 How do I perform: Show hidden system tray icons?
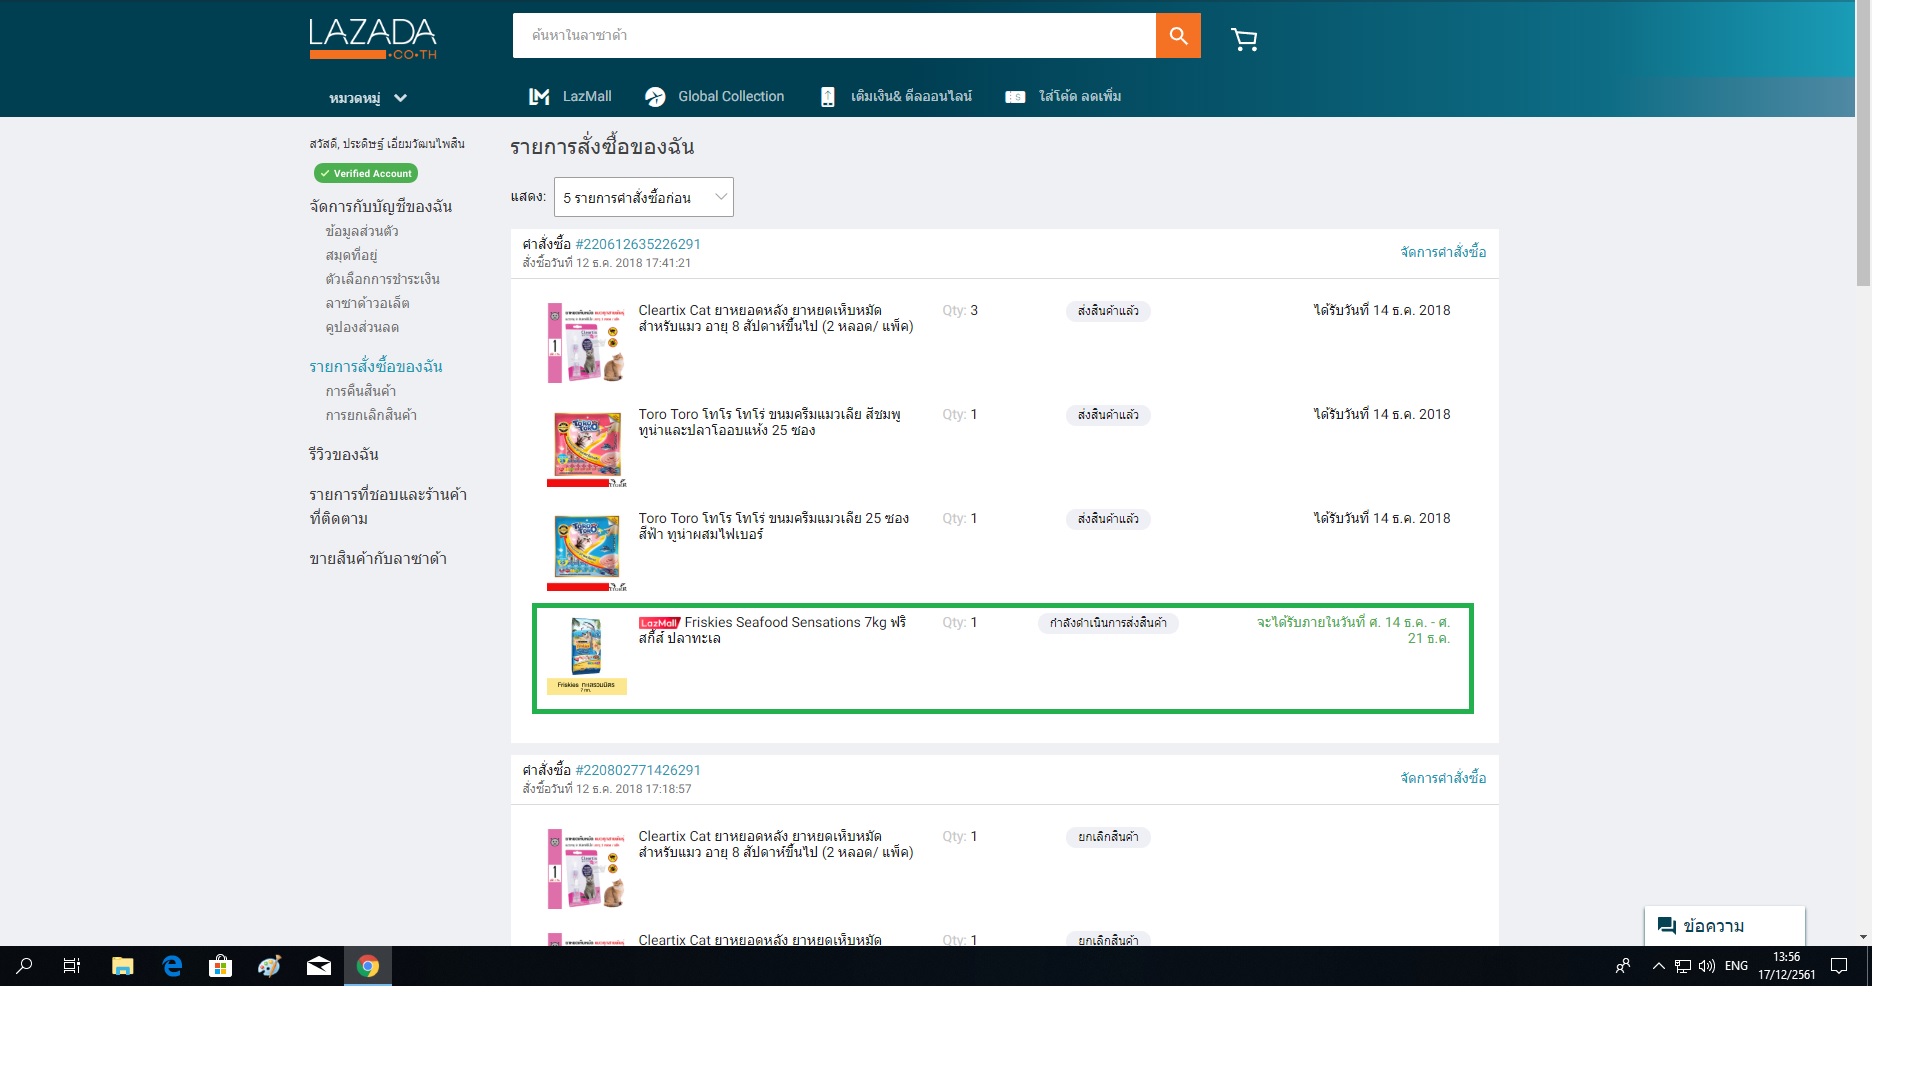[1658, 966]
